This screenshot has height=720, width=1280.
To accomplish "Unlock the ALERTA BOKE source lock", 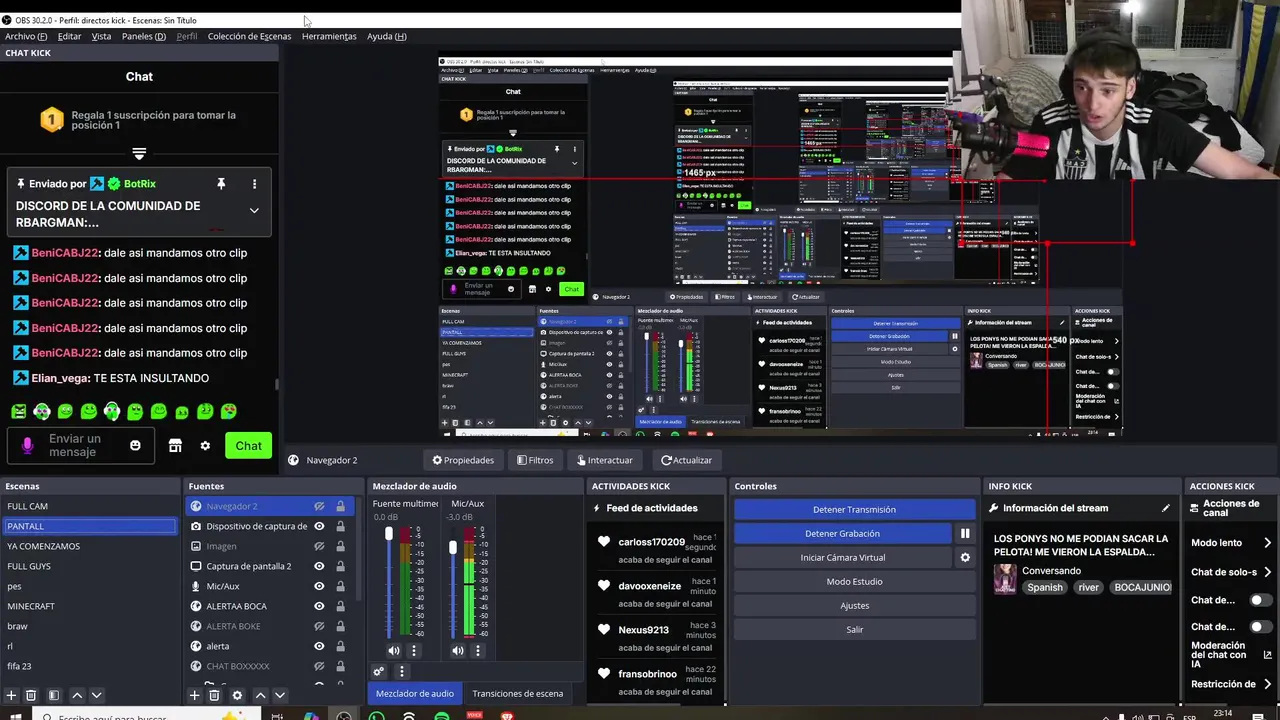I will click(x=340, y=626).
